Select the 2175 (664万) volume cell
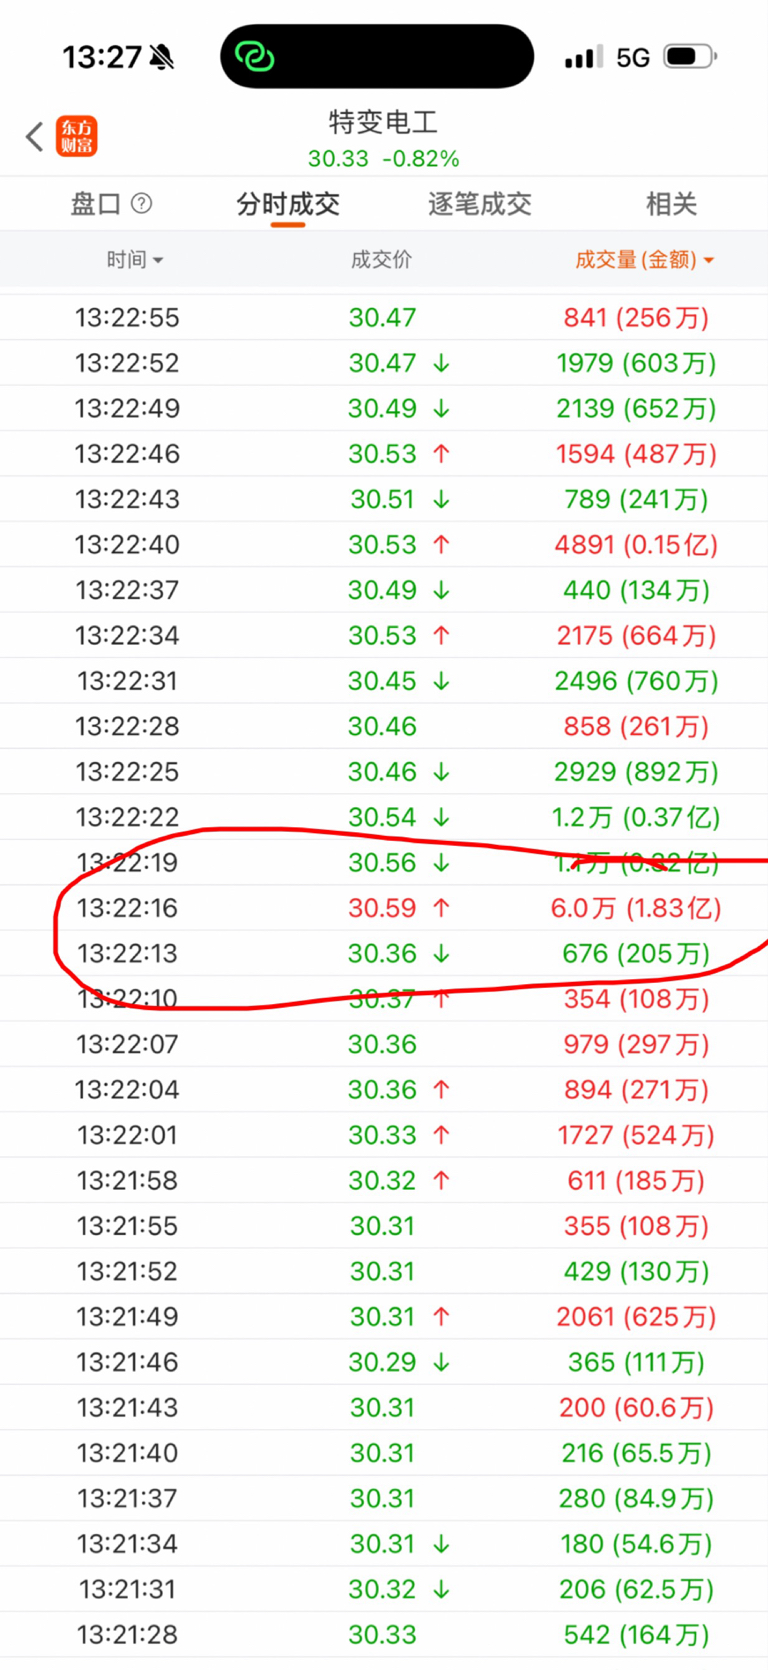The image size is (768, 1670). tap(636, 636)
